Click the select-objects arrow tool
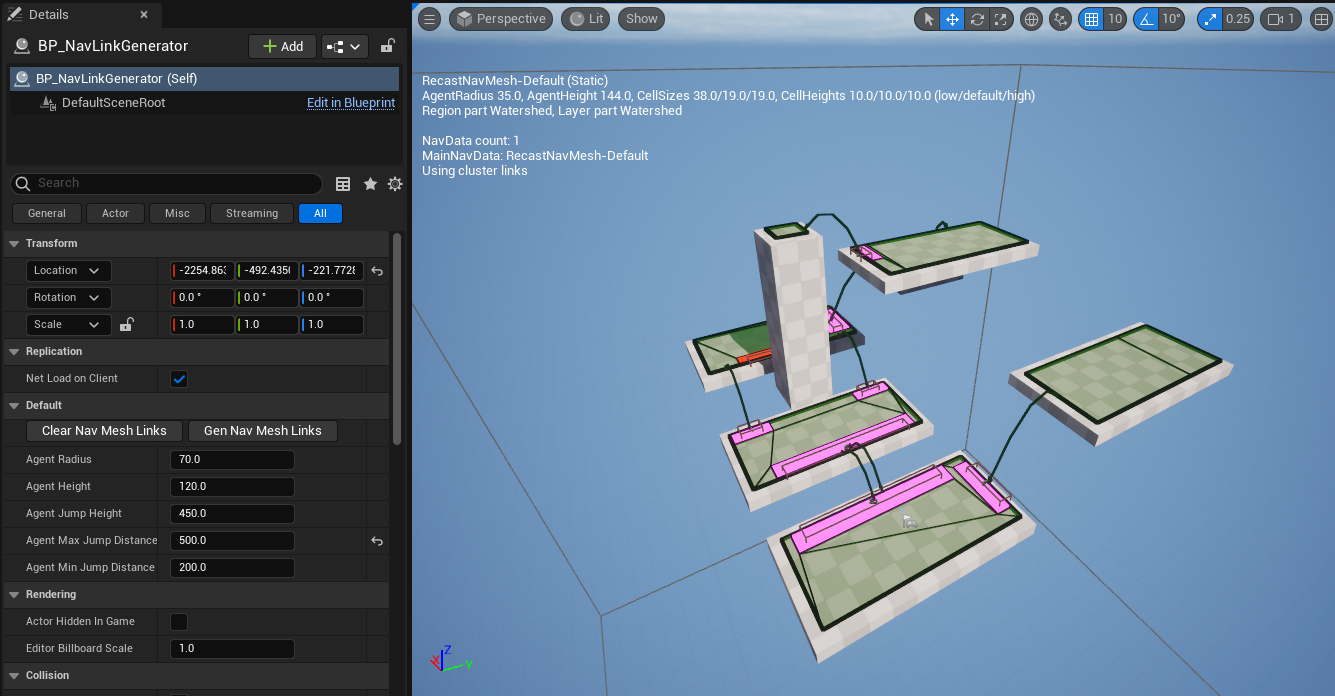Screen dimensions: 1335x696 click(928, 19)
